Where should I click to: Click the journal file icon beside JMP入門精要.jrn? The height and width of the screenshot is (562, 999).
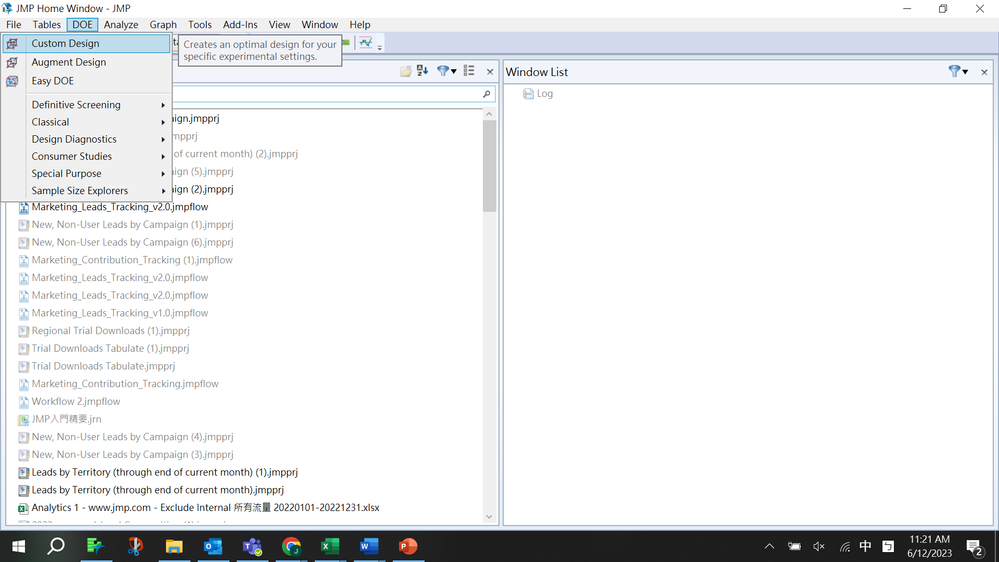(24, 419)
